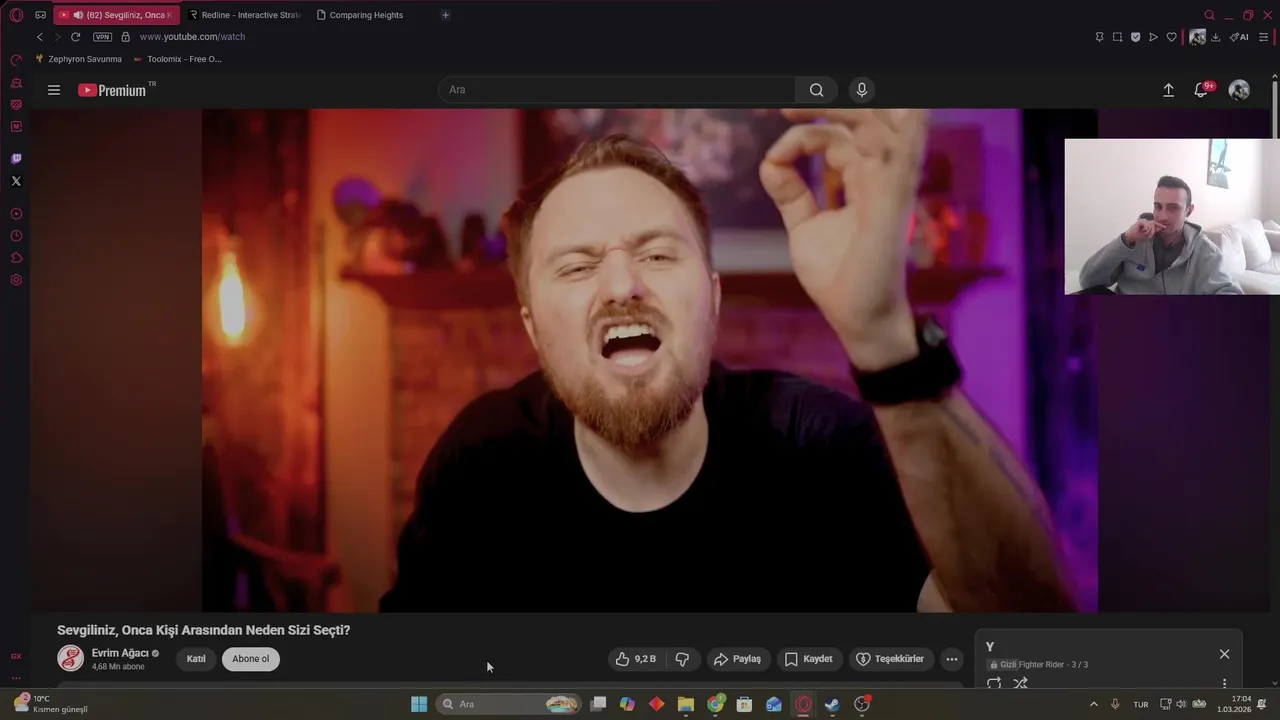Open X (Twitter) in the Opera sidebar
This screenshot has width=1280, height=720.
[x=16, y=181]
